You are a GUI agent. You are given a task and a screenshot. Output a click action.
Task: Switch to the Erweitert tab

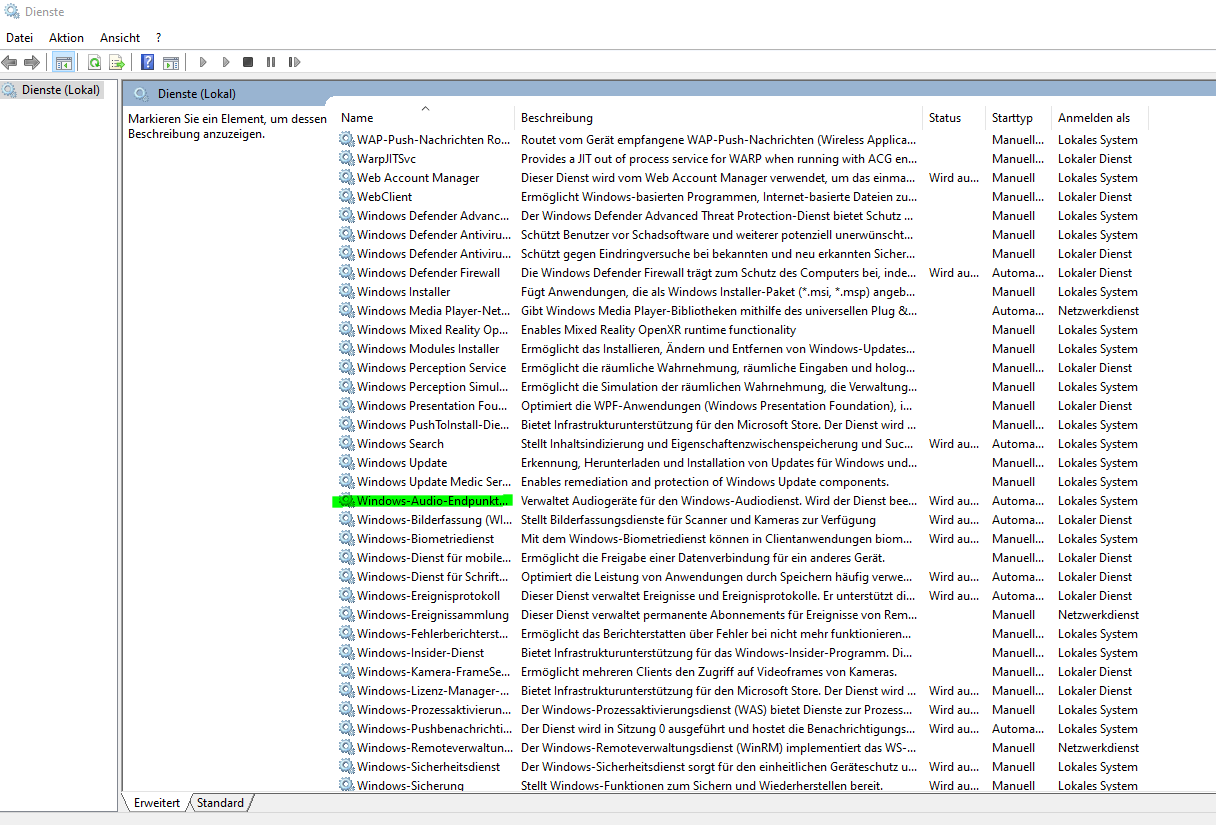click(x=157, y=803)
